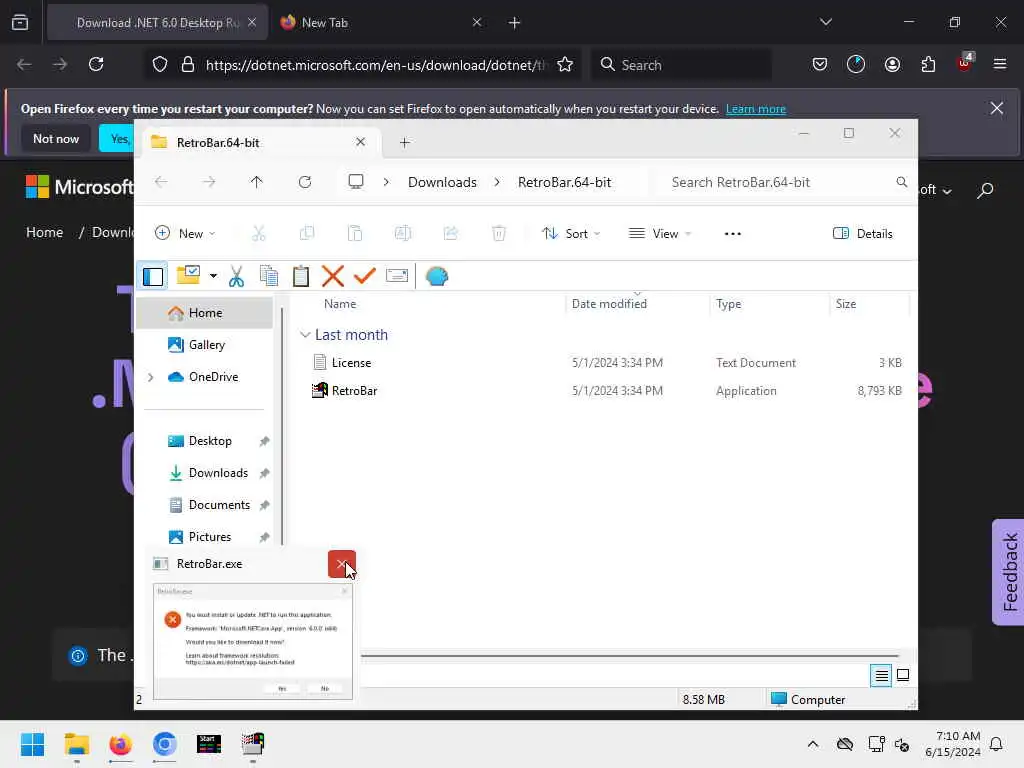Click the scissors Cut icon in classic toolbar

236,276
